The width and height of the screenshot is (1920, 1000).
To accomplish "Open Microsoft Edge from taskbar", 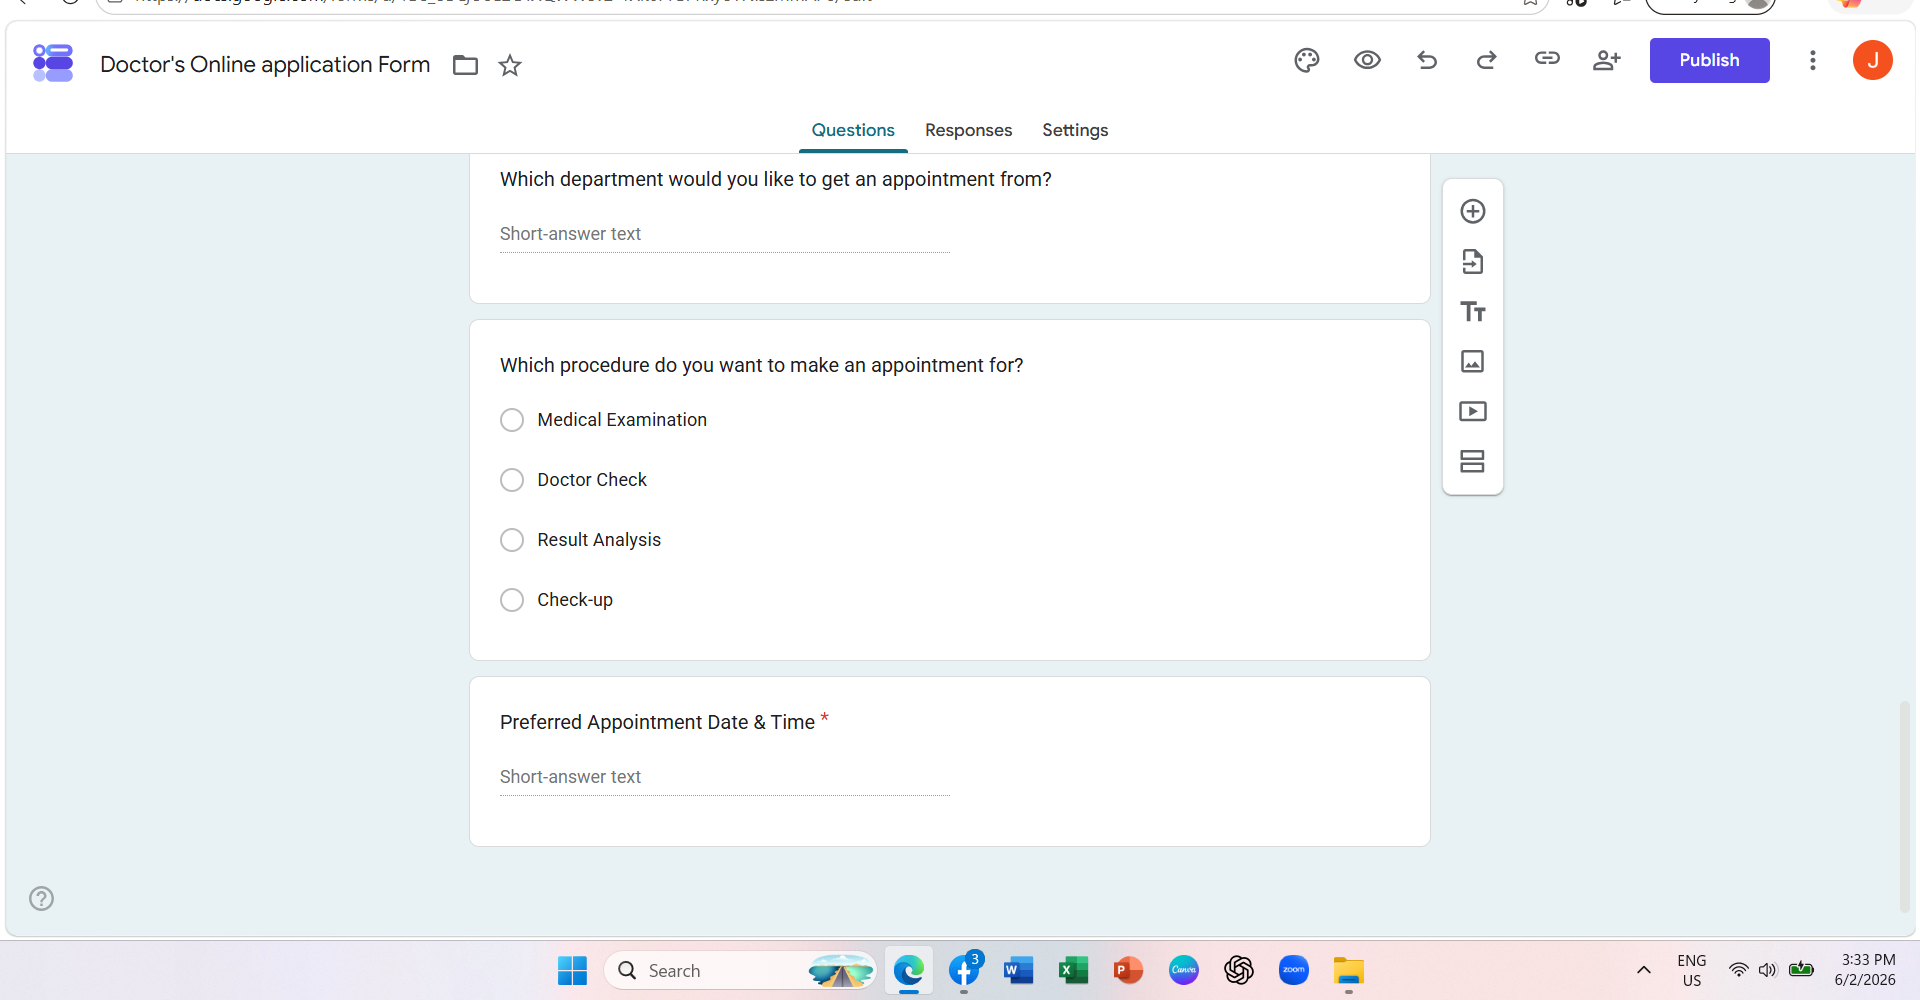I will coord(909,970).
